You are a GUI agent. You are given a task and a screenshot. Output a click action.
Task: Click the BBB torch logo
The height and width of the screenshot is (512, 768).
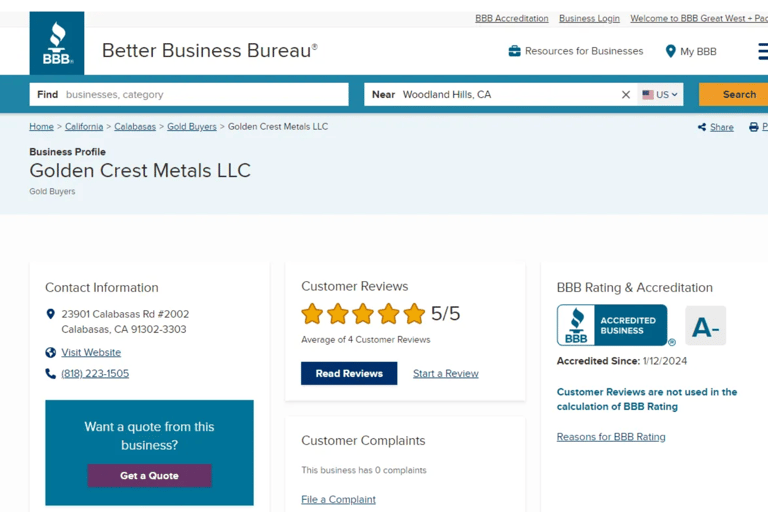click(57, 44)
